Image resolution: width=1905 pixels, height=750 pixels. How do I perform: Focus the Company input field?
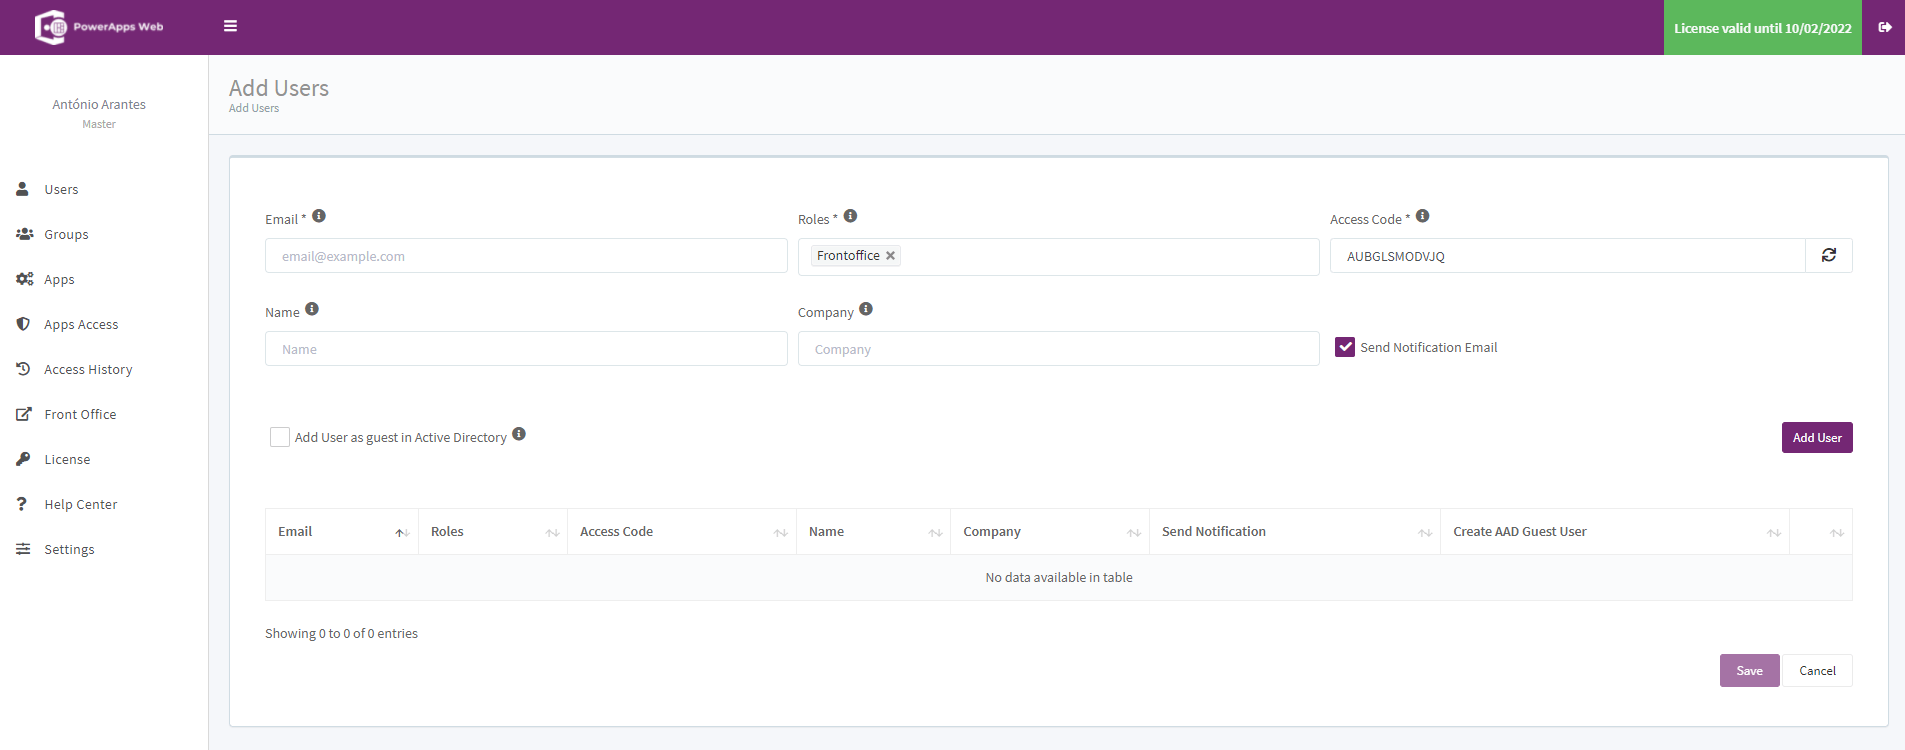1058,349
